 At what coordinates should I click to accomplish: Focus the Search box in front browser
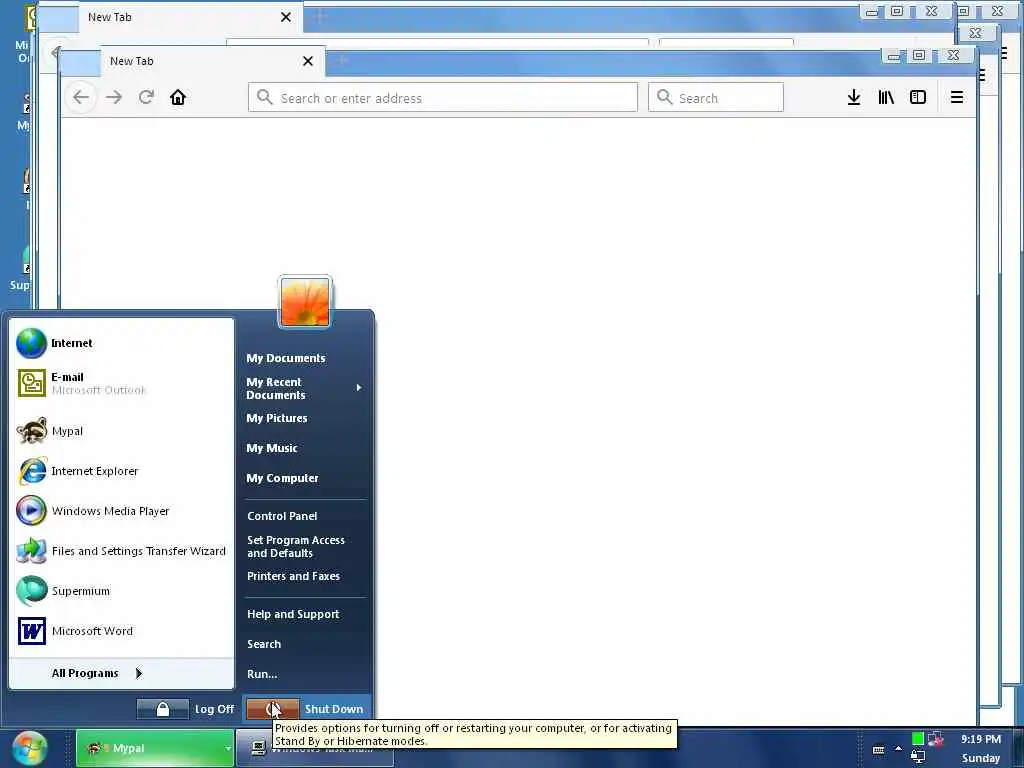pos(716,97)
